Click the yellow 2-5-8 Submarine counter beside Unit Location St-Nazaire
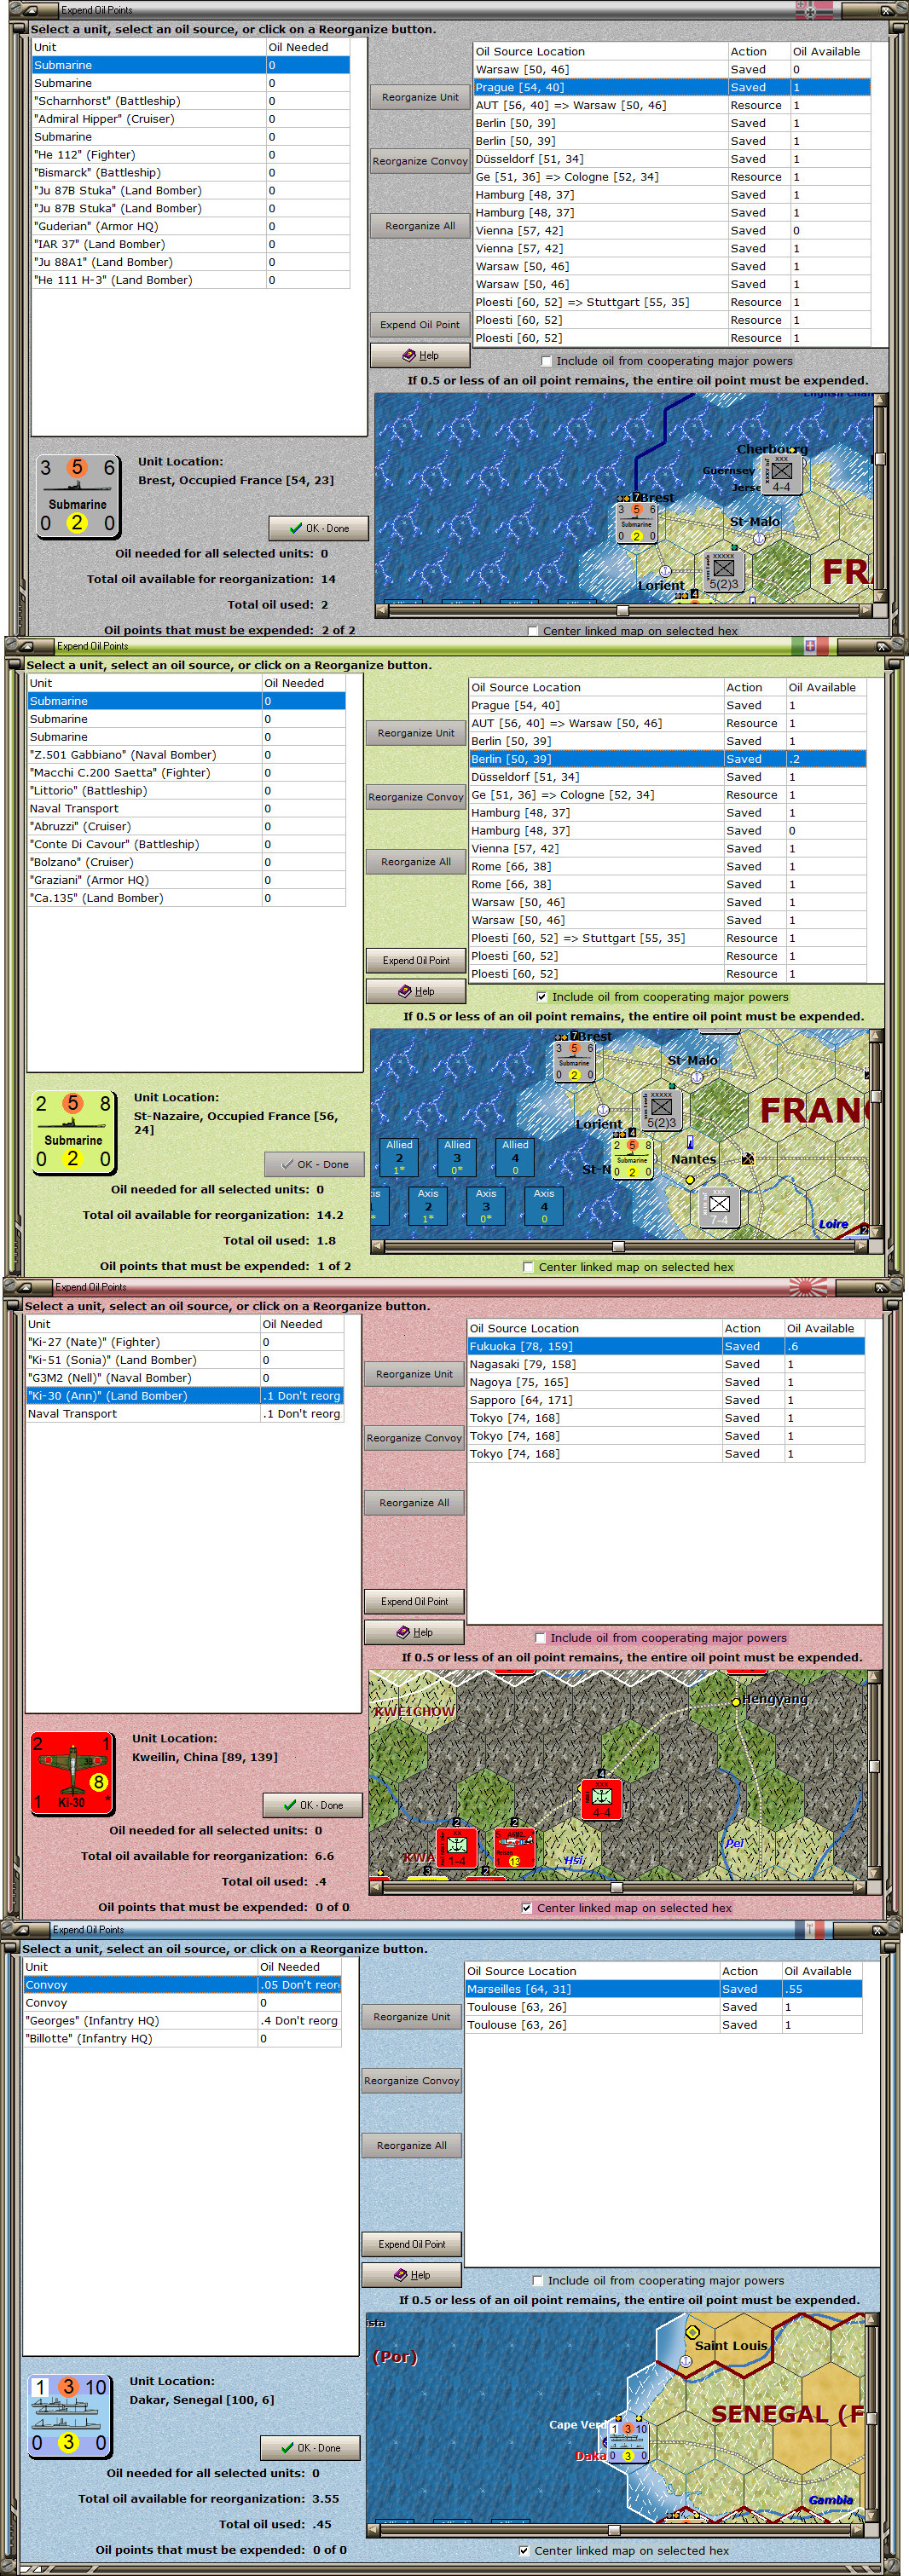This screenshot has height=2576, width=909. [x=74, y=1133]
